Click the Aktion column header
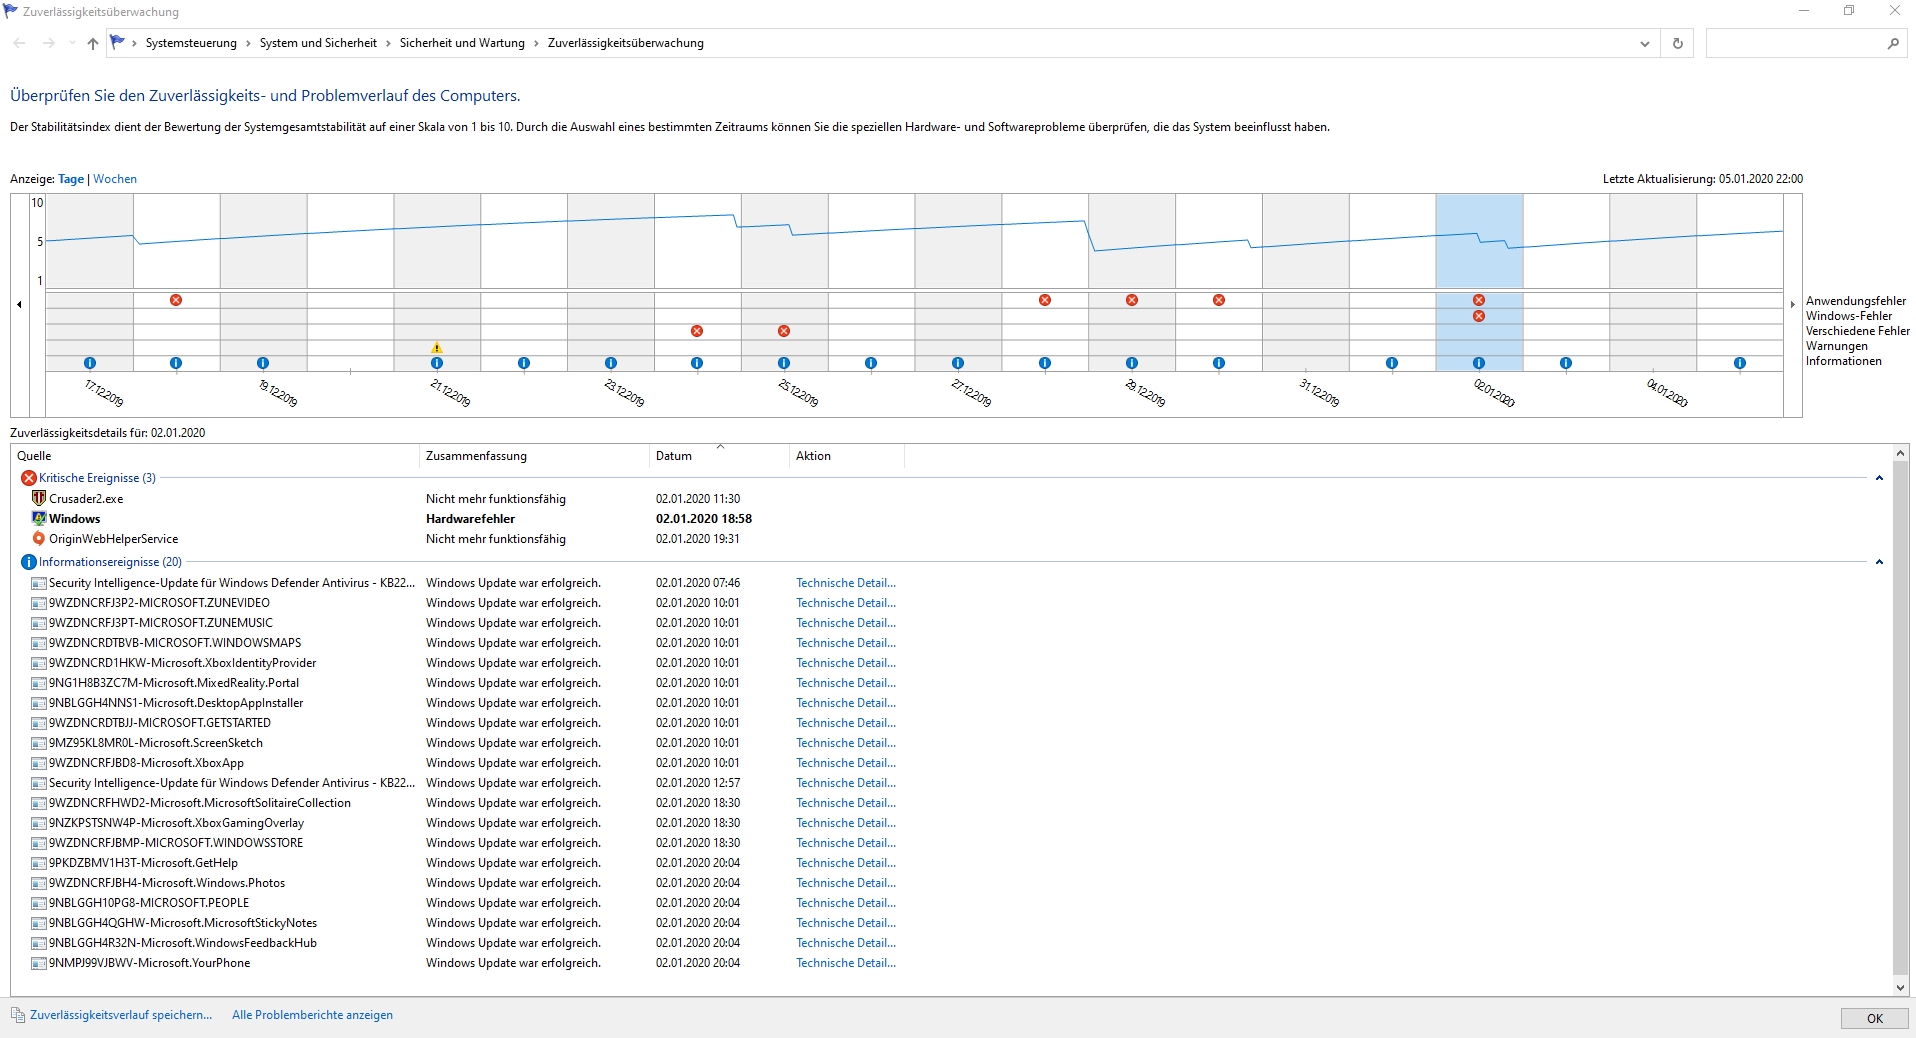Image resolution: width=1916 pixels, height=1038 pixels. (846, 456)
